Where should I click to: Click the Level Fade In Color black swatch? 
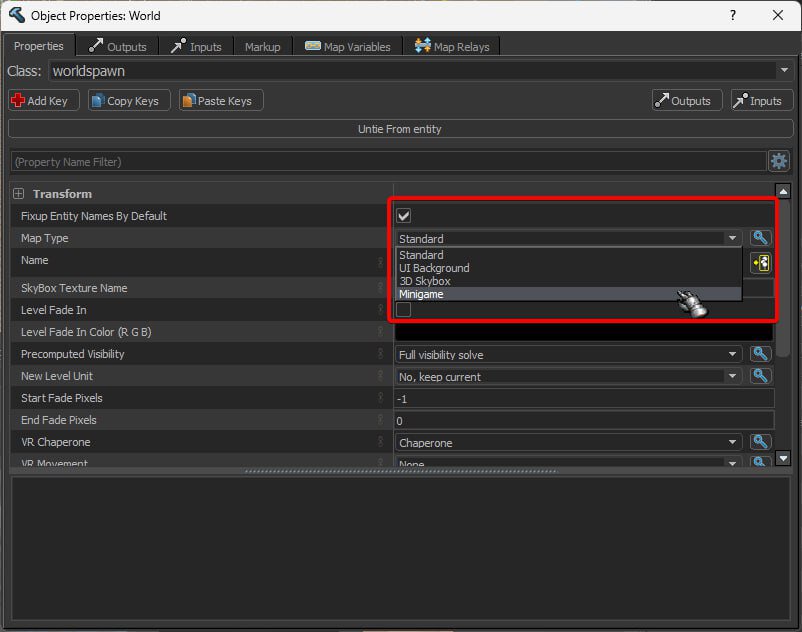click(584, 332)
